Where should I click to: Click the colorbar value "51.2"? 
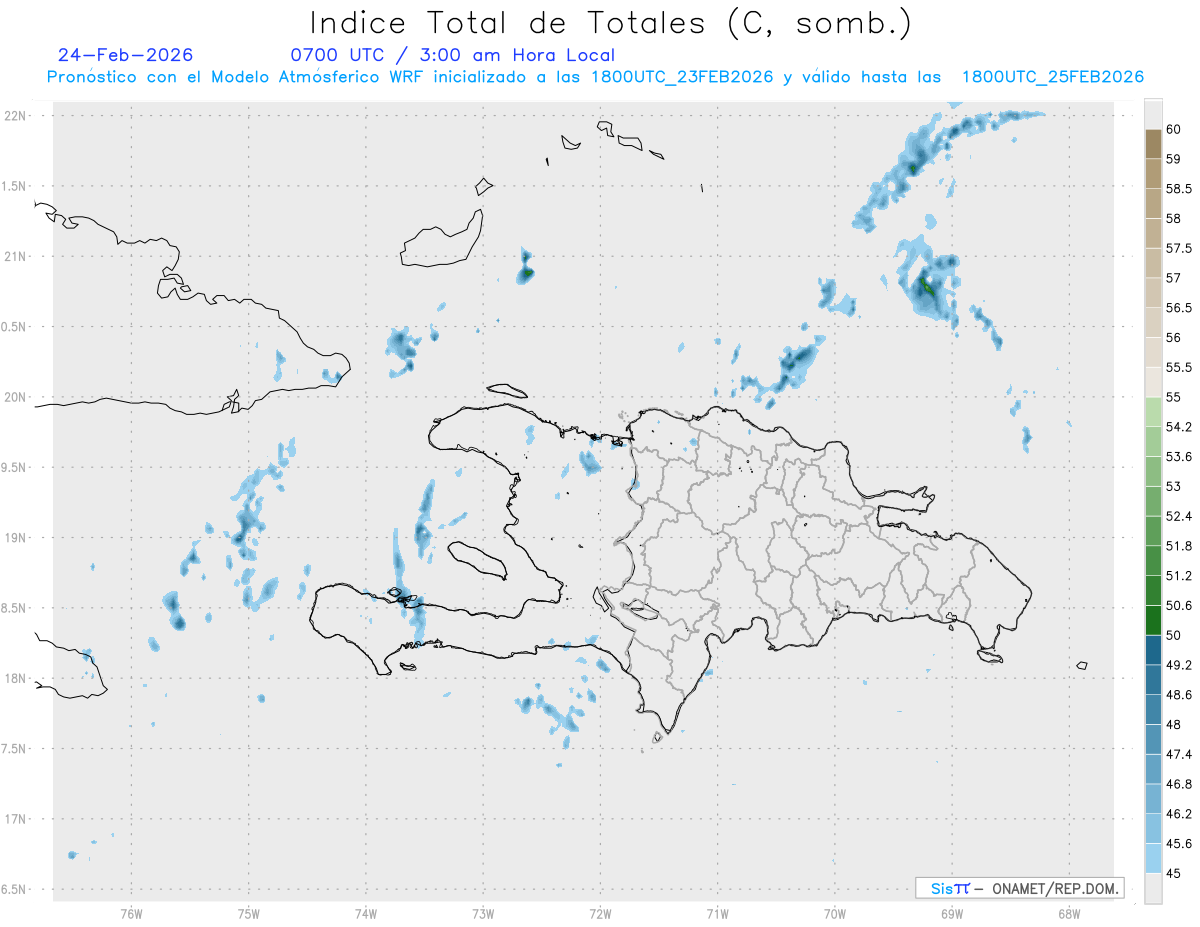(1178, 576)
